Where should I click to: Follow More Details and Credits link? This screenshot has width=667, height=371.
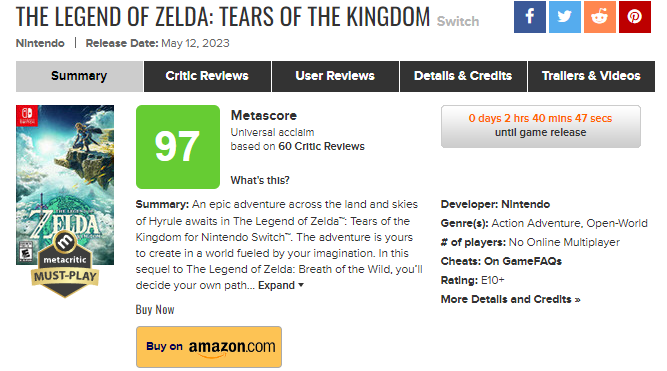click(510, 299)
